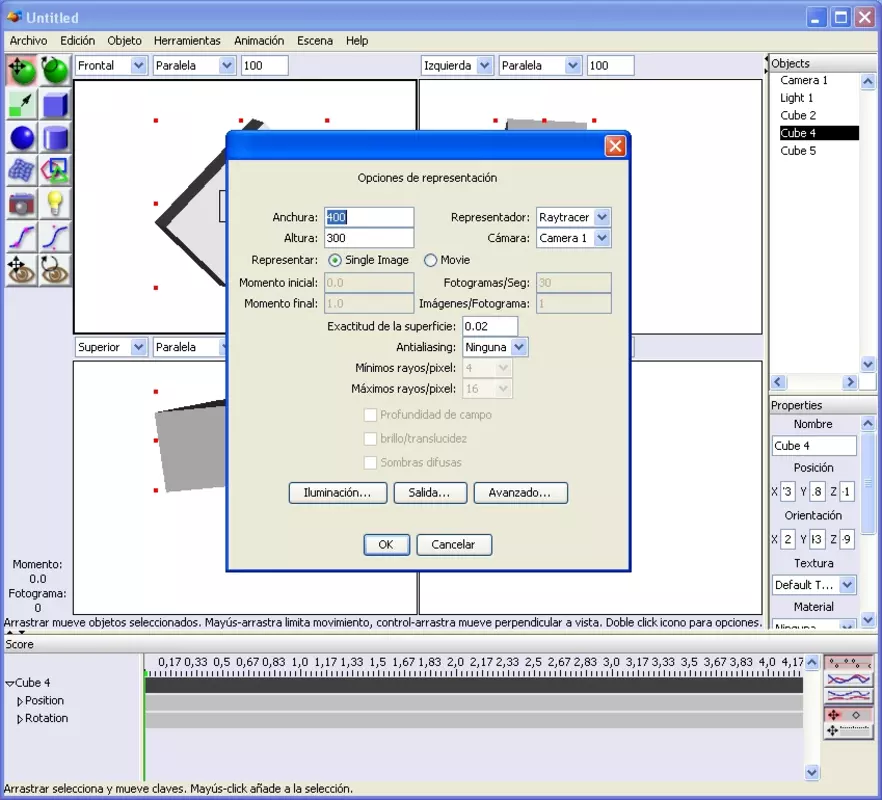
Task: Select the Spline Mesh tool
Action: (21, 170)
